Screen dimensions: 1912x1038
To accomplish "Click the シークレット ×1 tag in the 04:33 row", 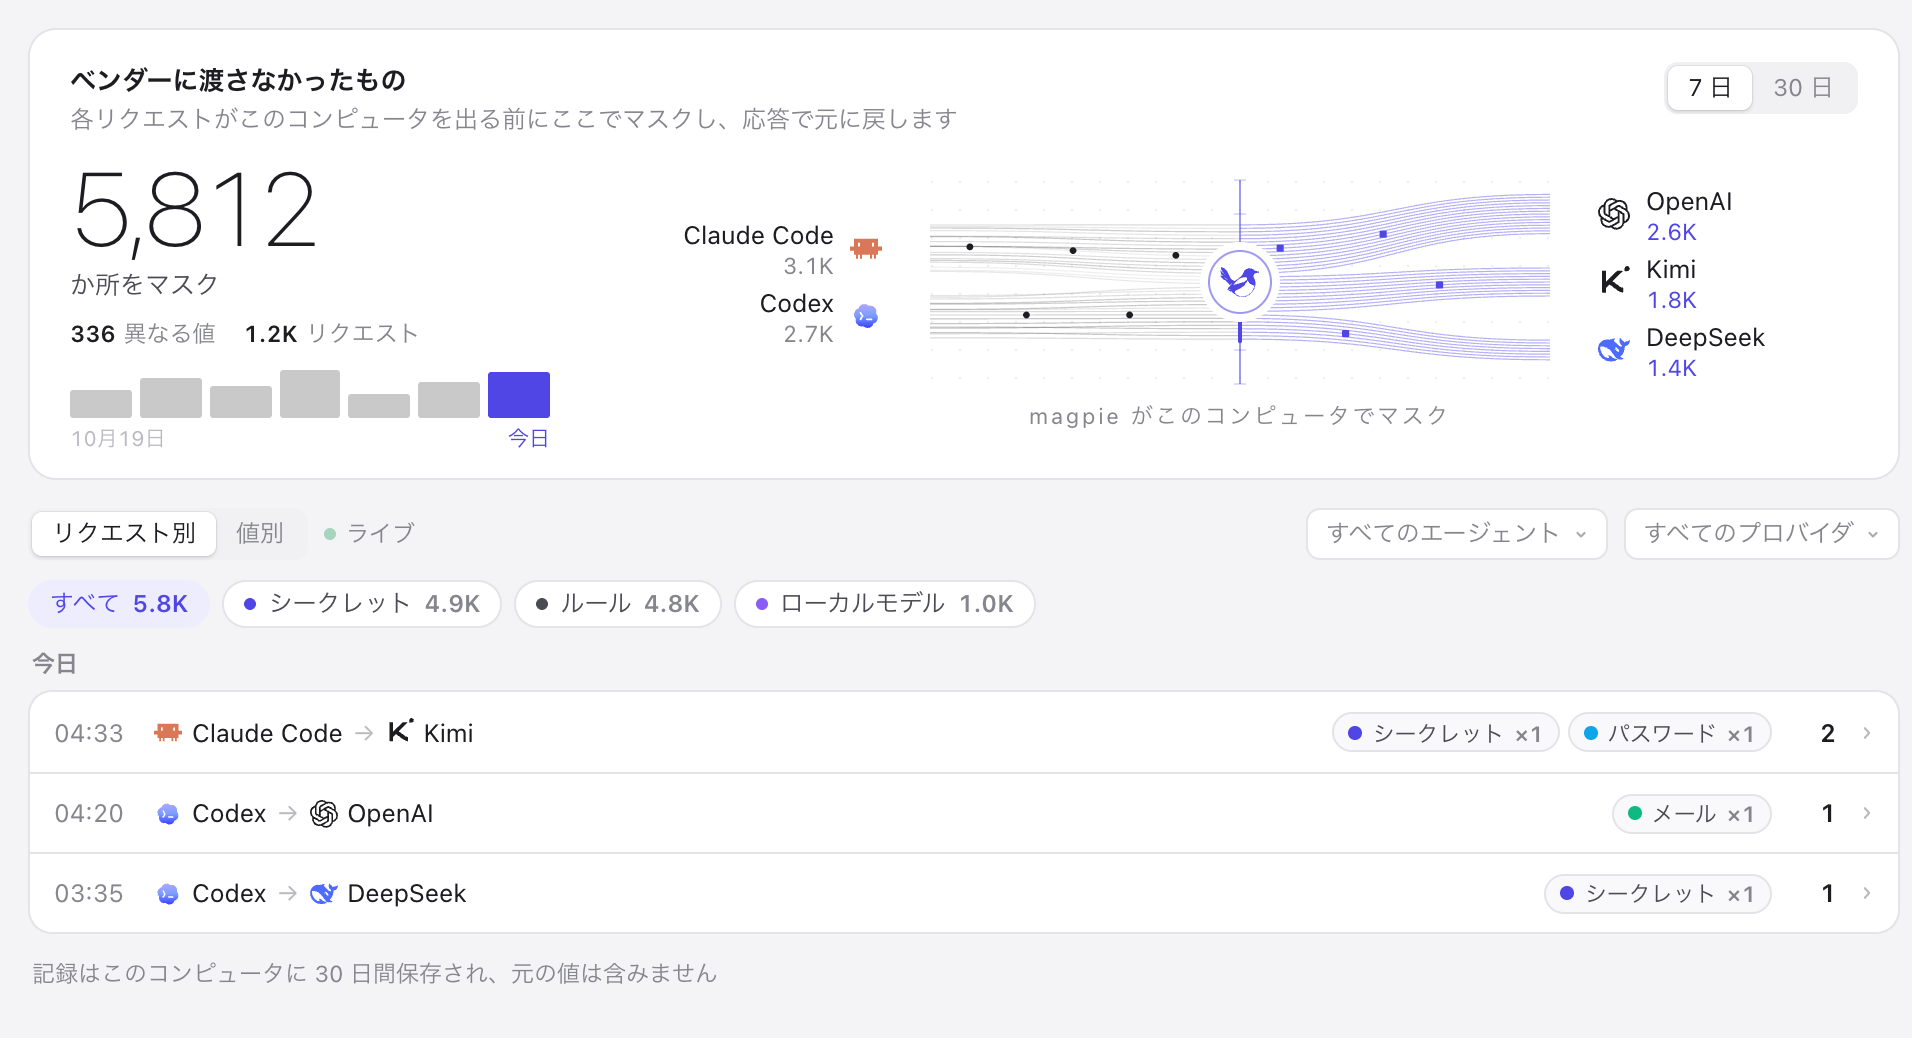I will click(1446, 734).
